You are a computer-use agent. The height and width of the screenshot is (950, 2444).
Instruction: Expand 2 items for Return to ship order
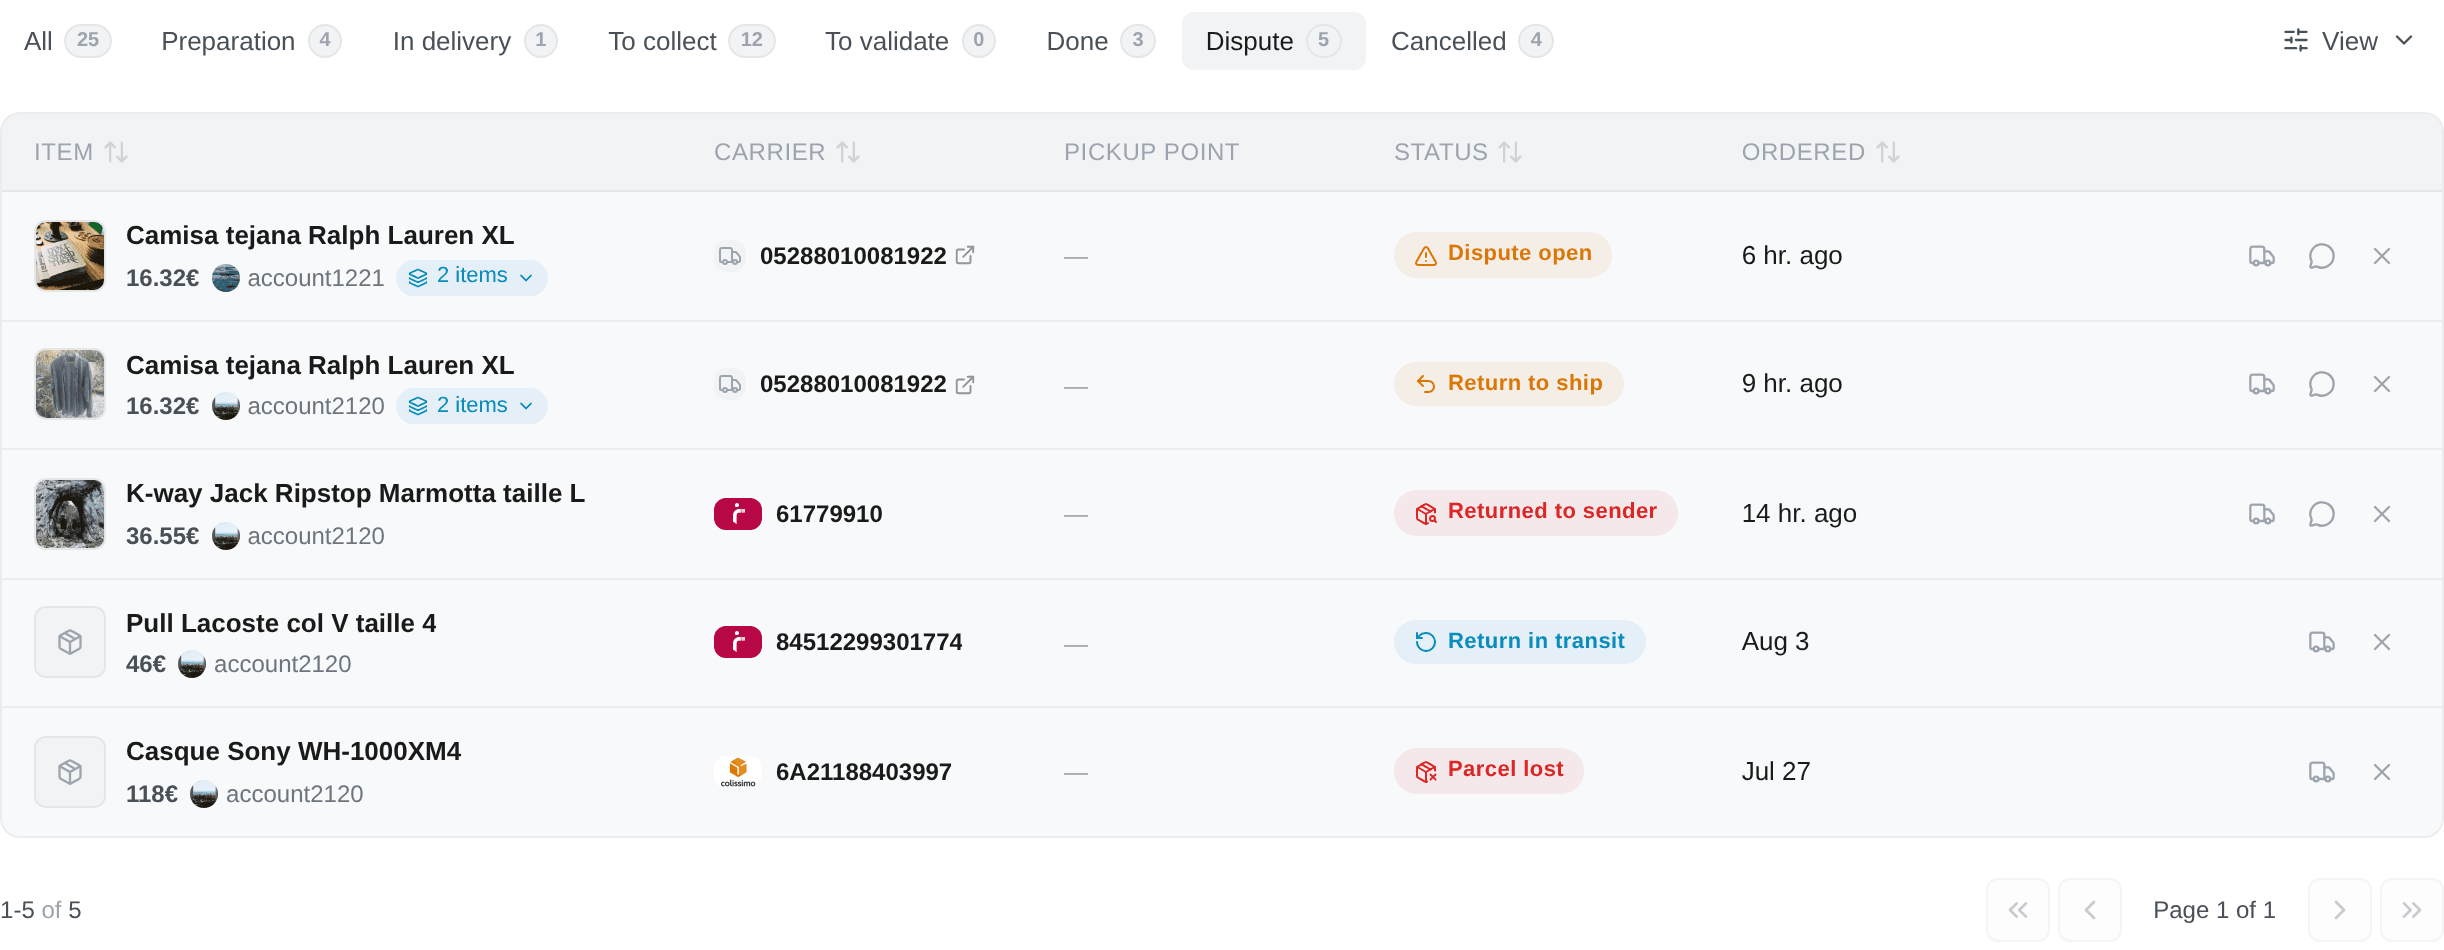point(471,406)
